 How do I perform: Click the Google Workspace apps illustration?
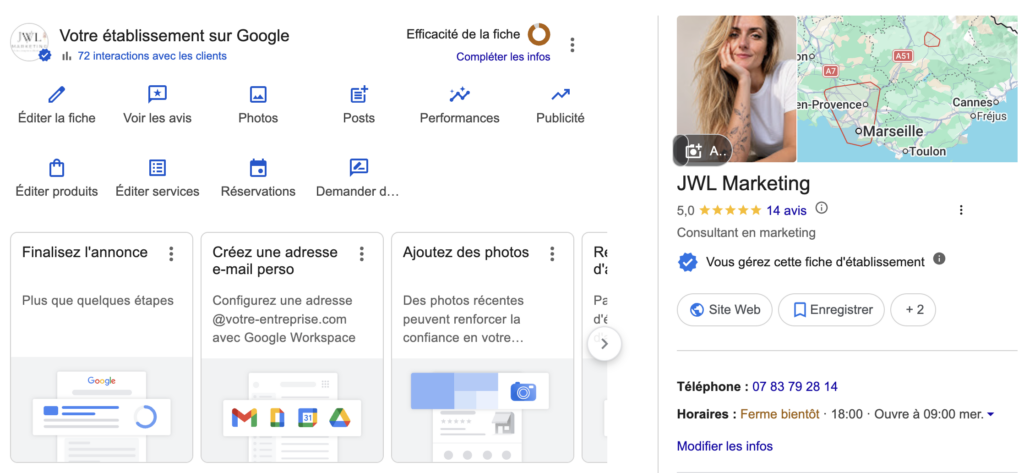[x=293, y=417]
